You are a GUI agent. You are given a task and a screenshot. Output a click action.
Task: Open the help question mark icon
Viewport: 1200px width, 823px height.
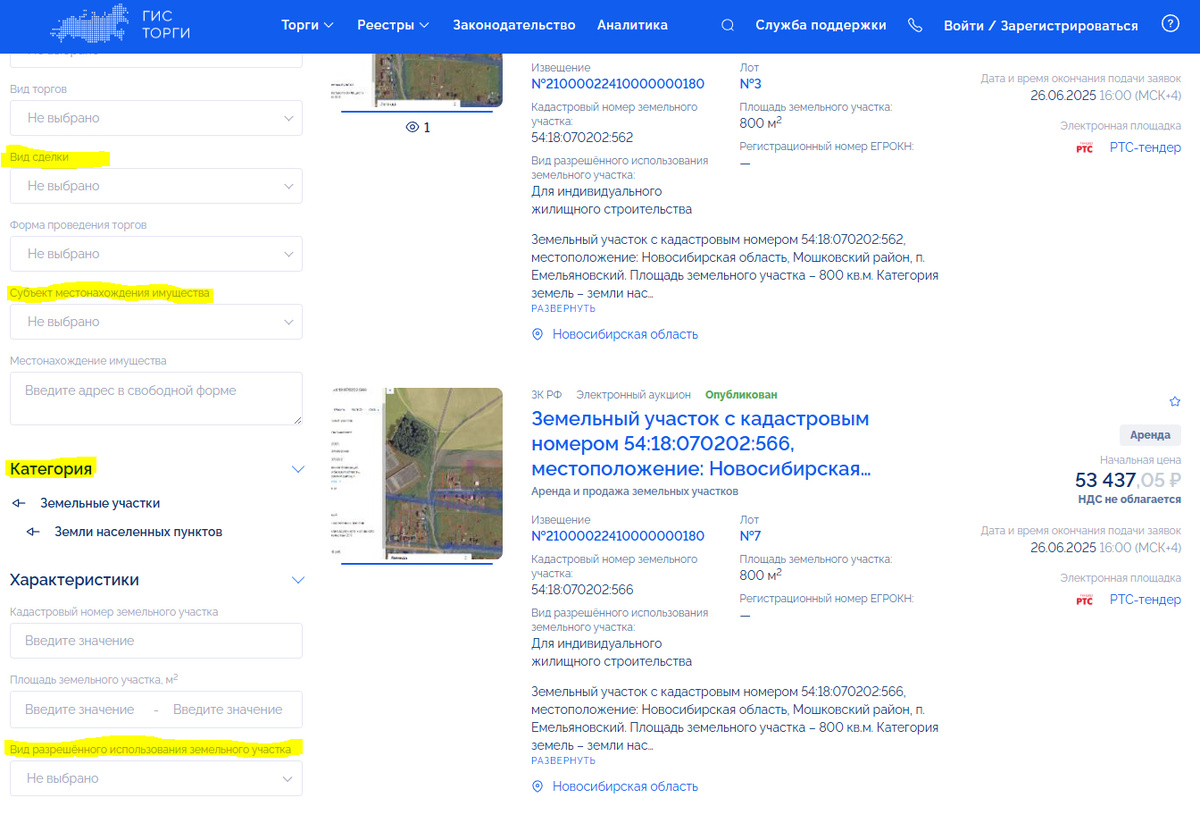pyautogui.click(x=1170, y=24)
